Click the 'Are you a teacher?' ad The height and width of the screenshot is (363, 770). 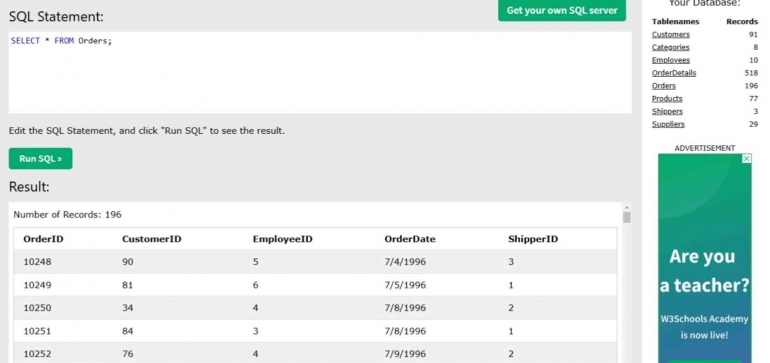pyautogui.click(x=705, y=258)
